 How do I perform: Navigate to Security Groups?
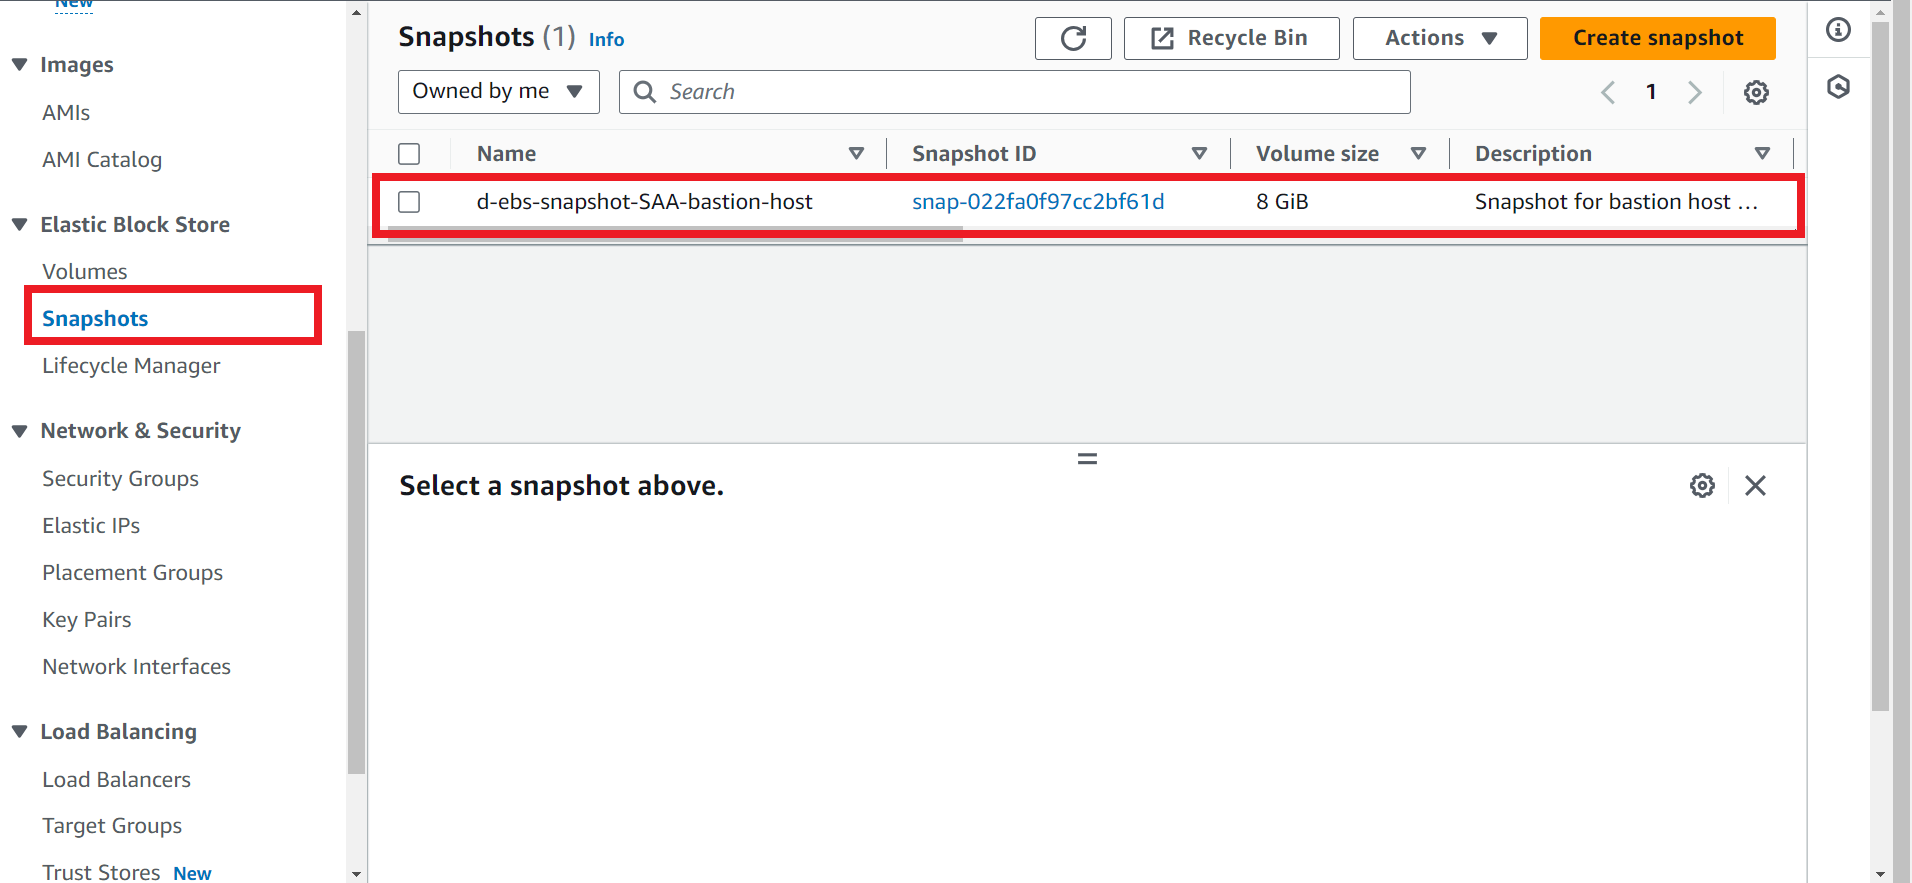click(x=120, y=479)
